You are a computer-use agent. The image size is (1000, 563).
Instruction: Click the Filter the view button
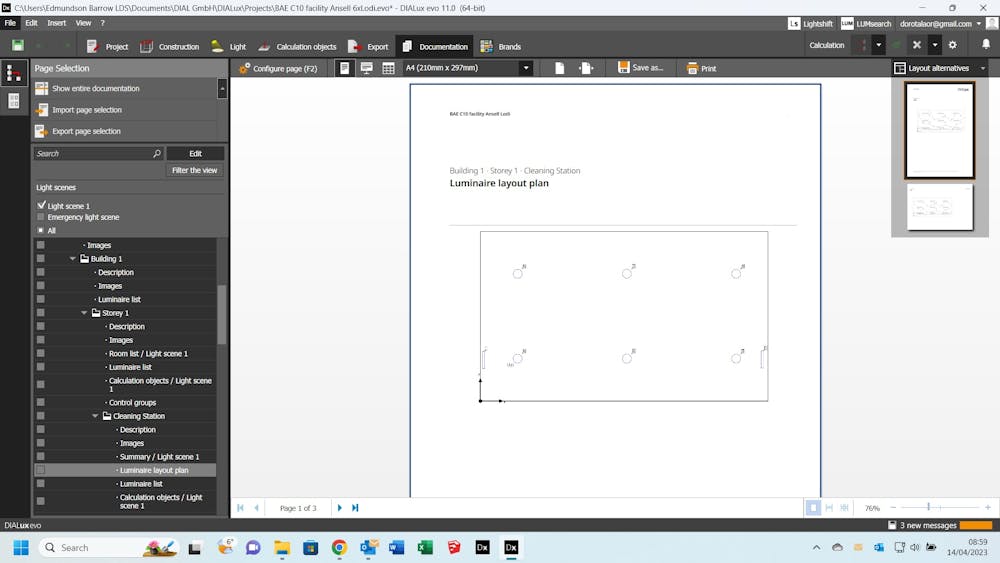pyautogui.click(x=194, y=170)
